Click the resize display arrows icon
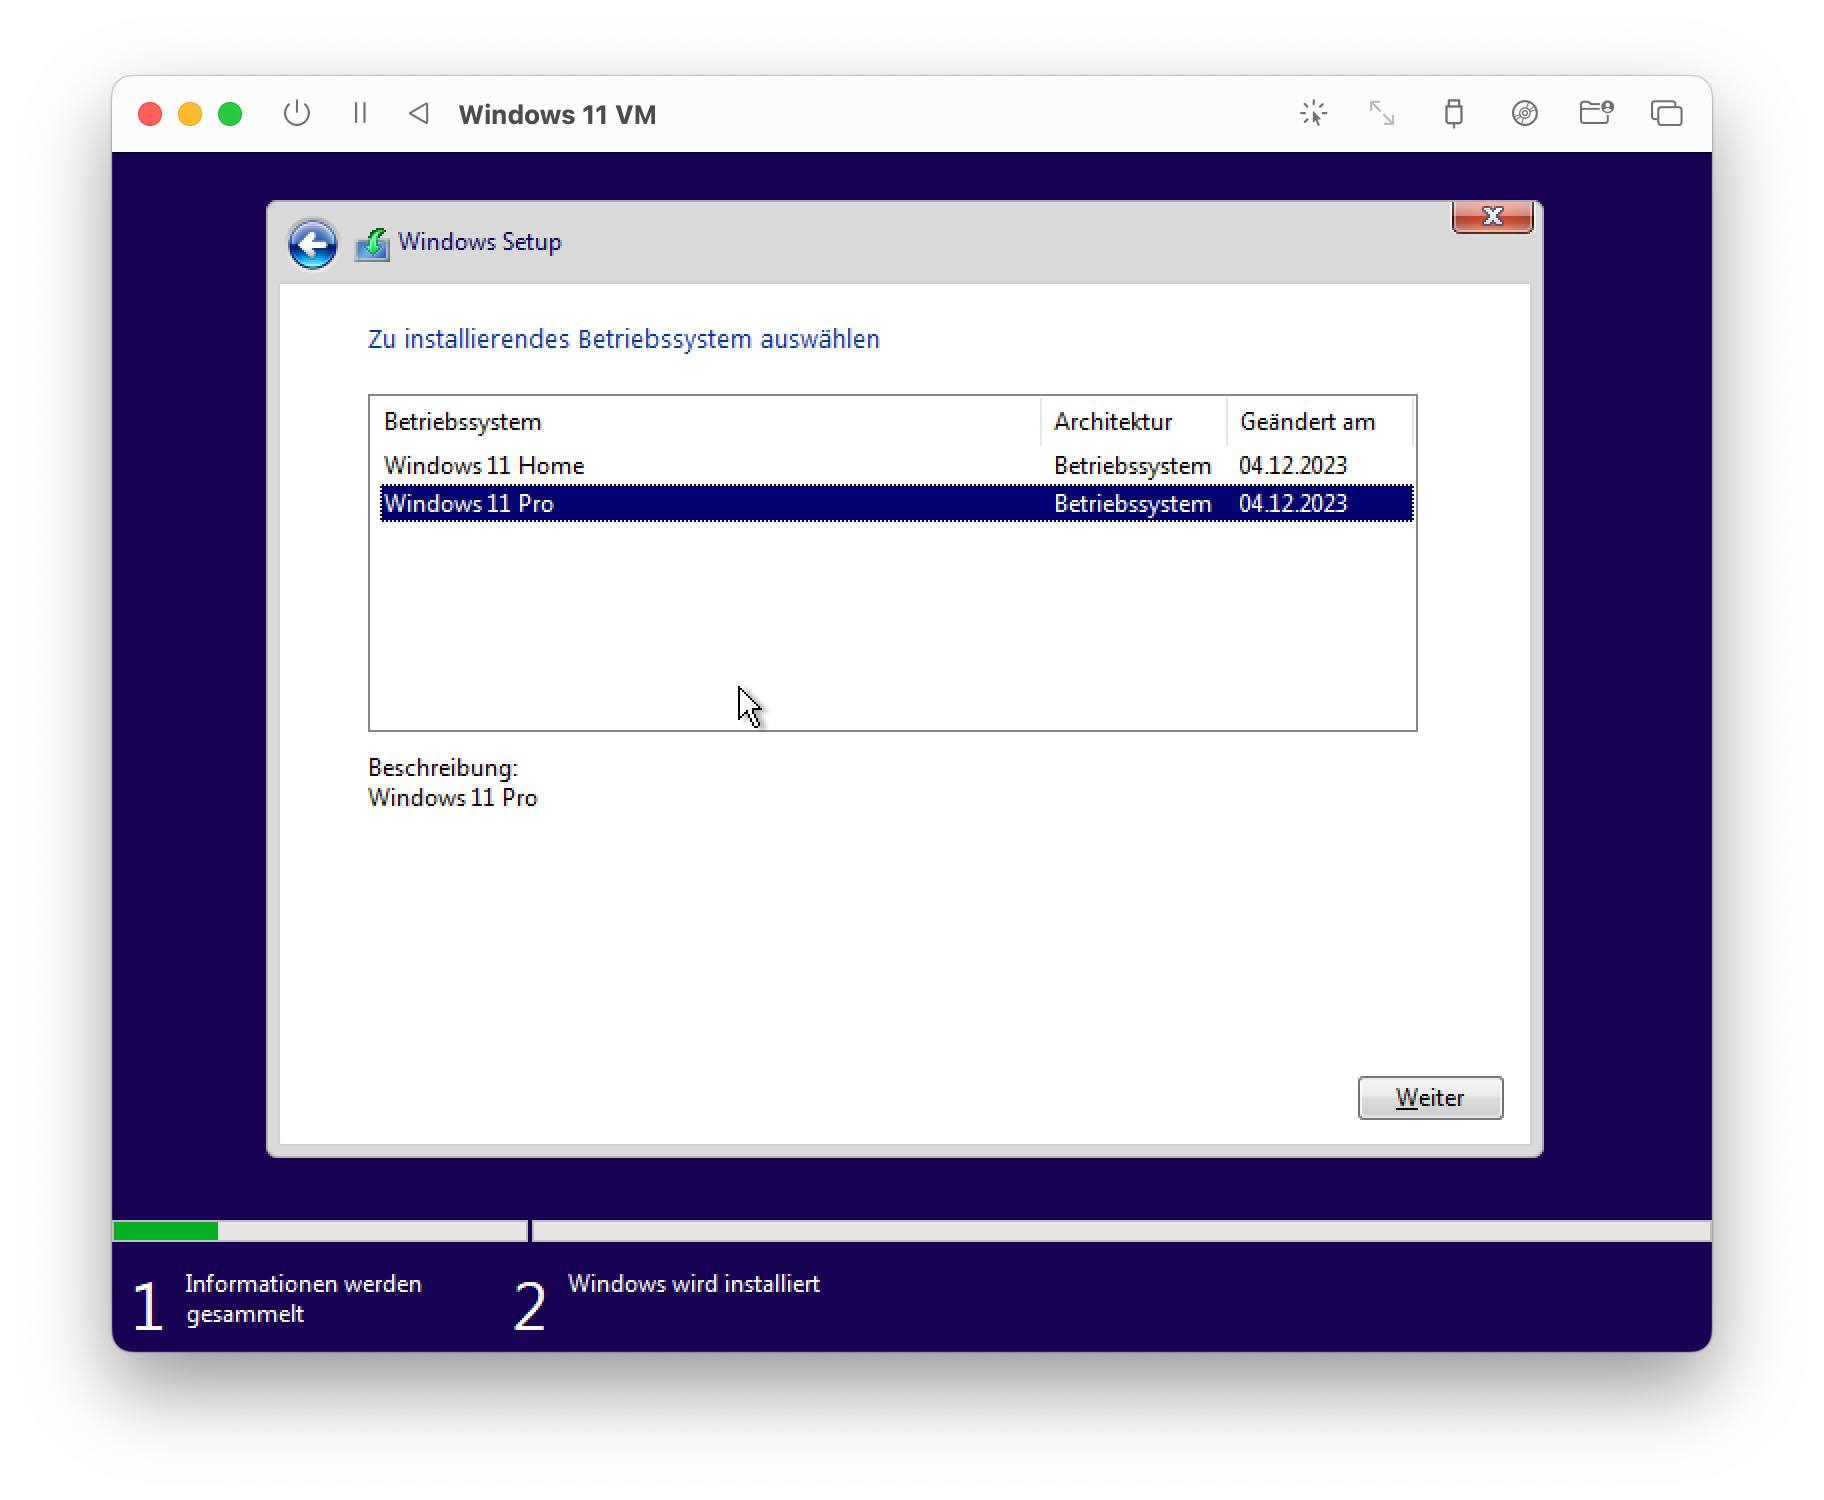 [x=1382, y=113]
